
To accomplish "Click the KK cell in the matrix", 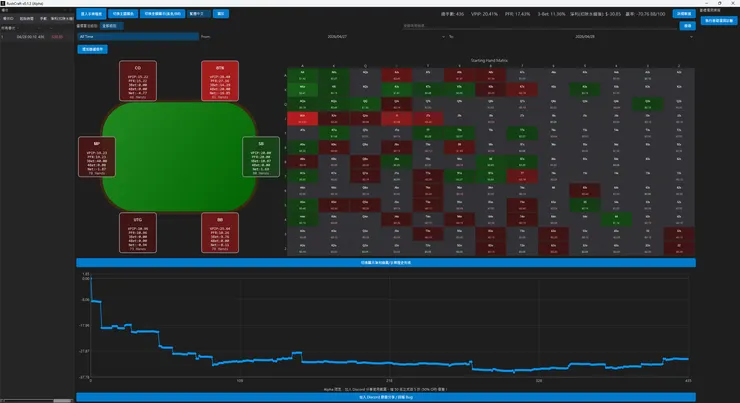I will (334, 90).
